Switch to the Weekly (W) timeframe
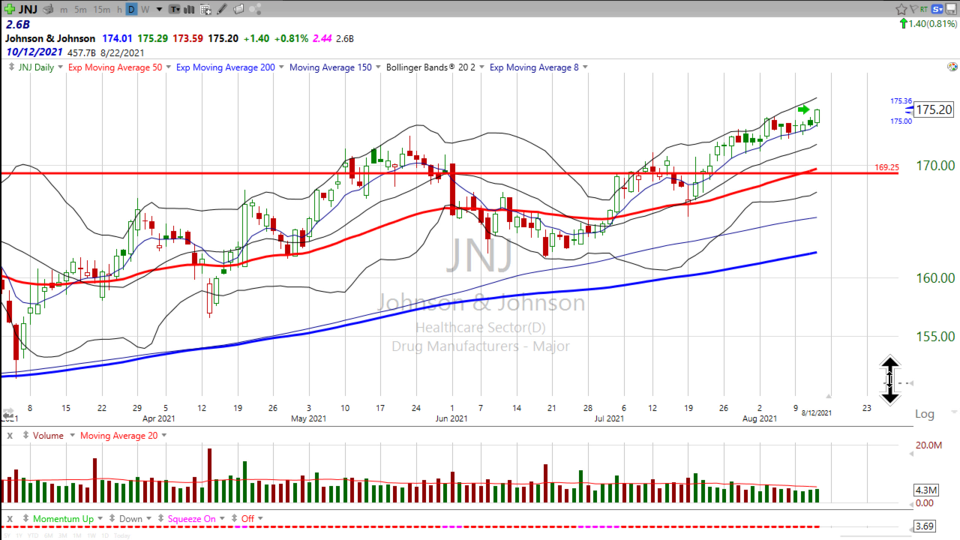The image size is (960, 540). (x=145, y=9)
